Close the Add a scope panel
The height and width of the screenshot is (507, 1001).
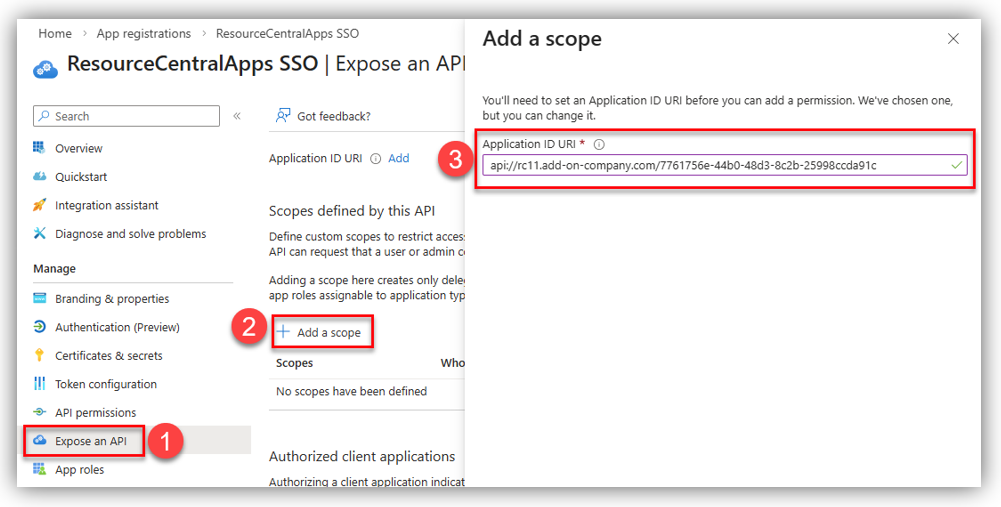click(953, 39)
